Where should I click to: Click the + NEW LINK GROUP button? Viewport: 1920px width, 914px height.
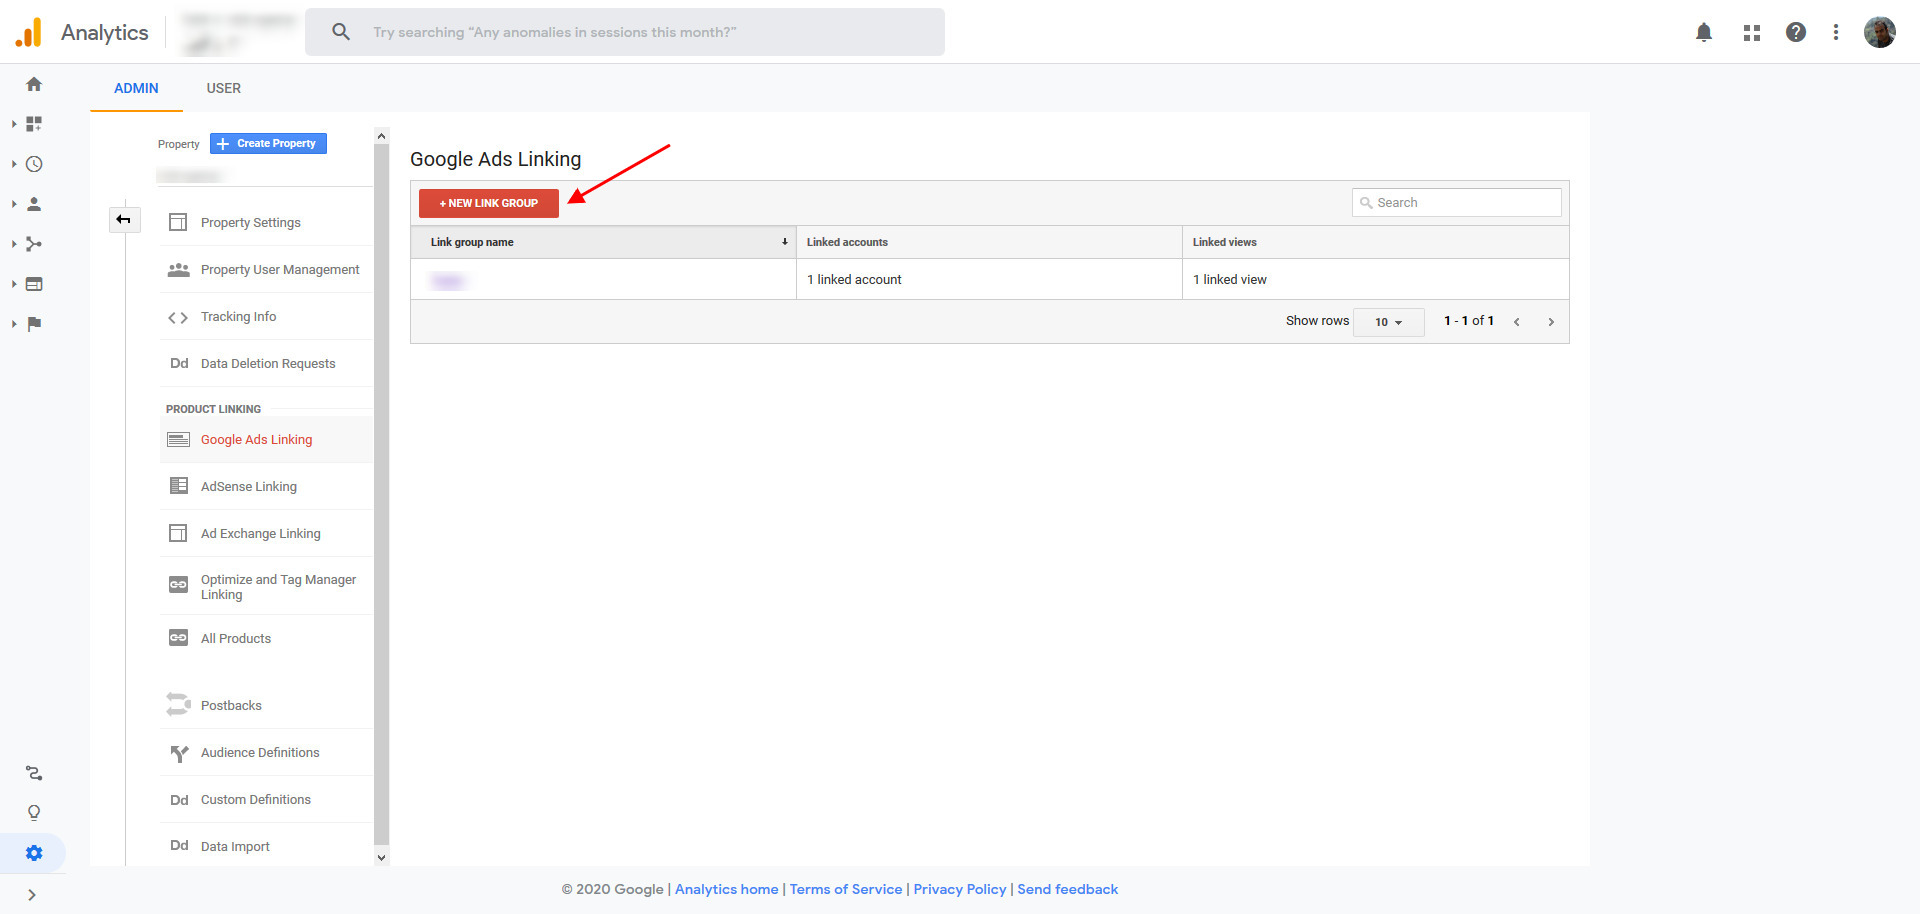tap(489, 203)
